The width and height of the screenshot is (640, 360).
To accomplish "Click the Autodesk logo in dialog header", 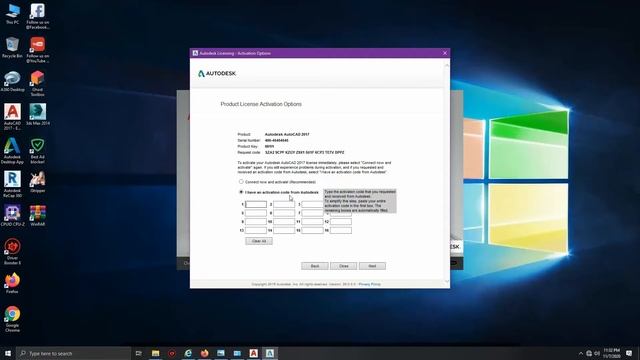I will (217, 73).
